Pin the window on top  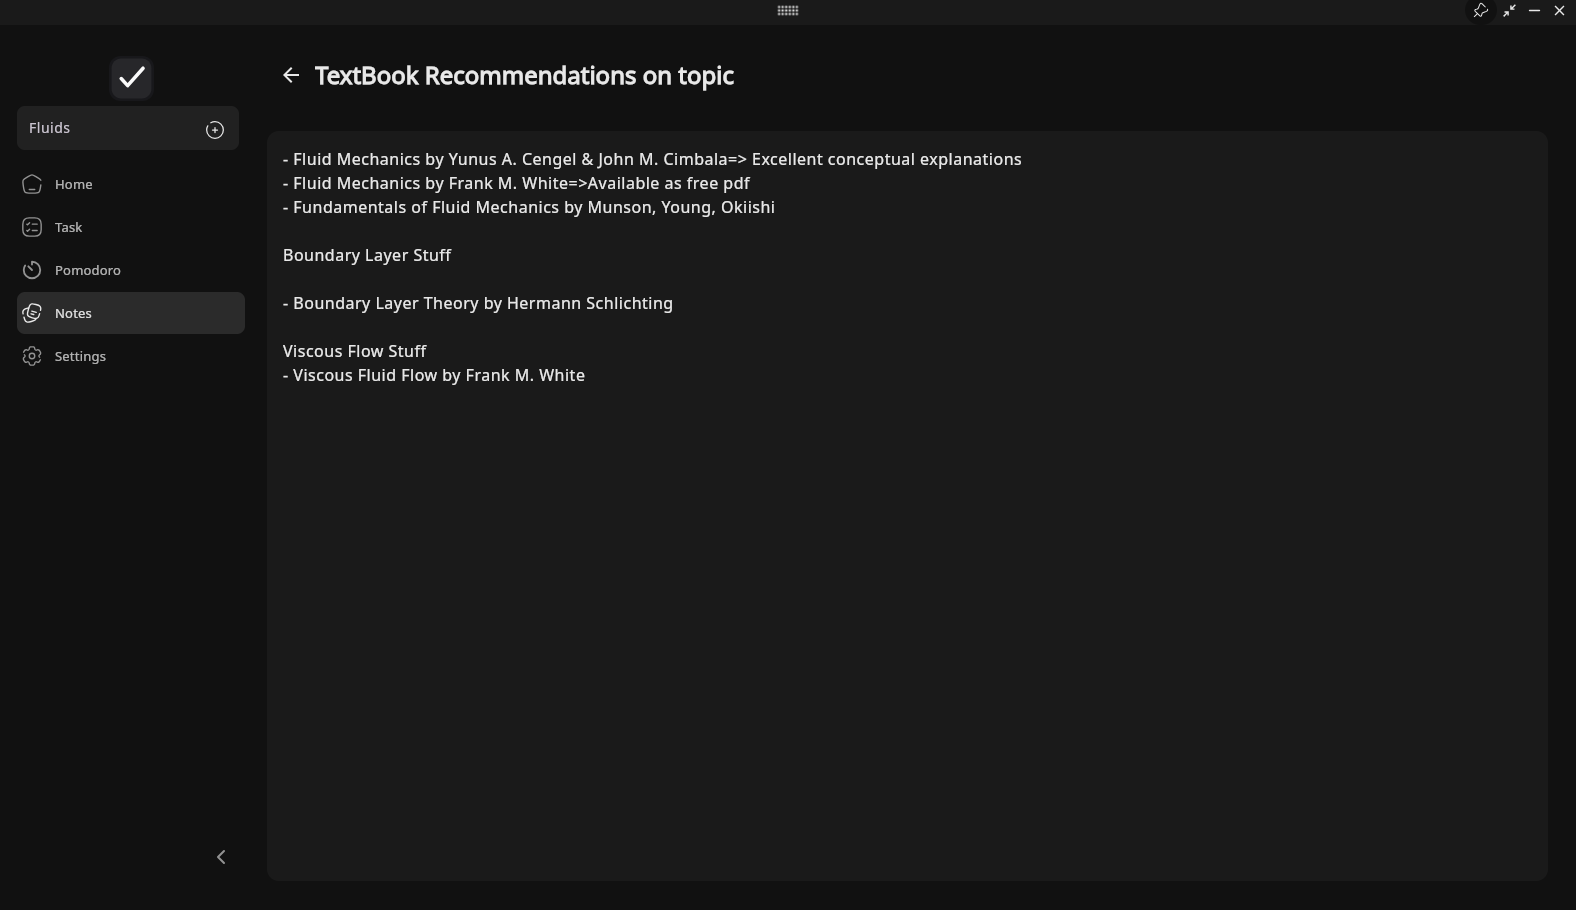[x=1481, y=10]
